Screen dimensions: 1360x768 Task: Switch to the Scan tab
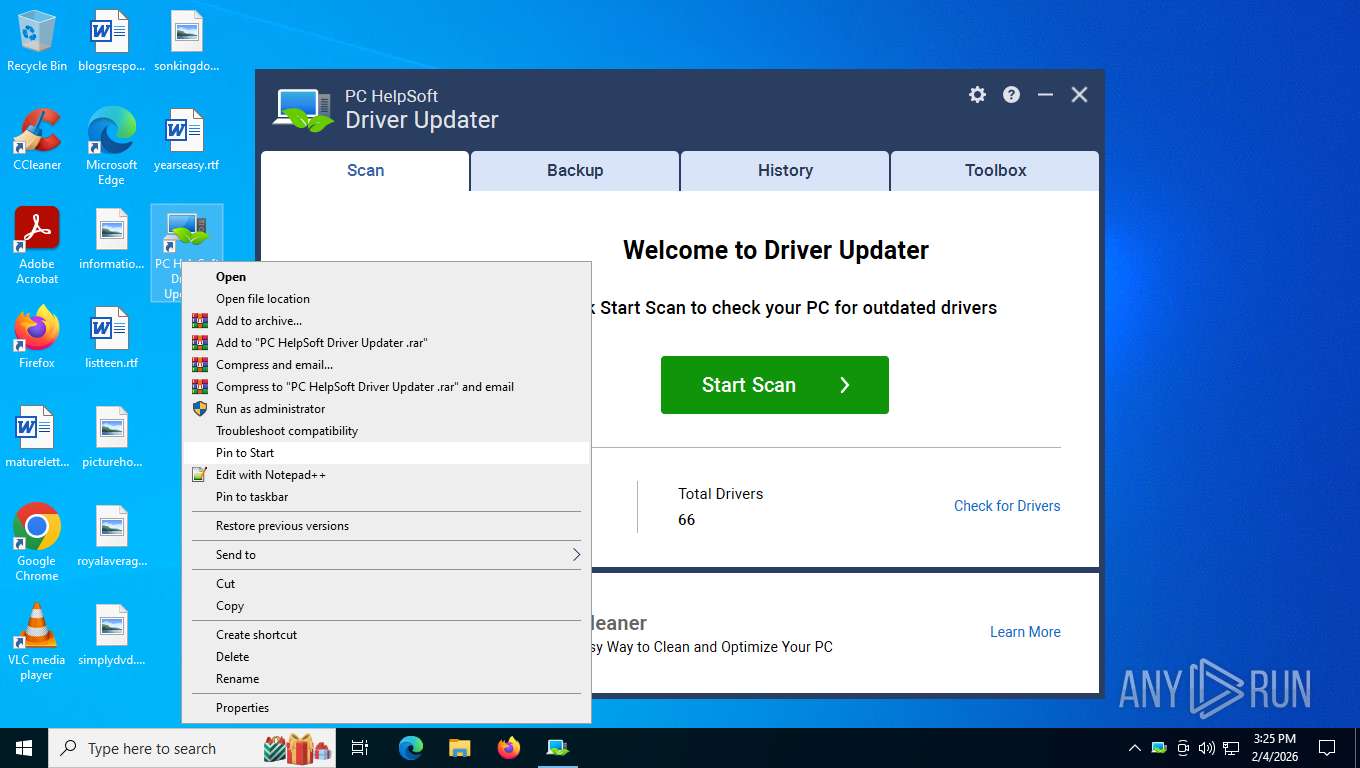pos(365,170)
